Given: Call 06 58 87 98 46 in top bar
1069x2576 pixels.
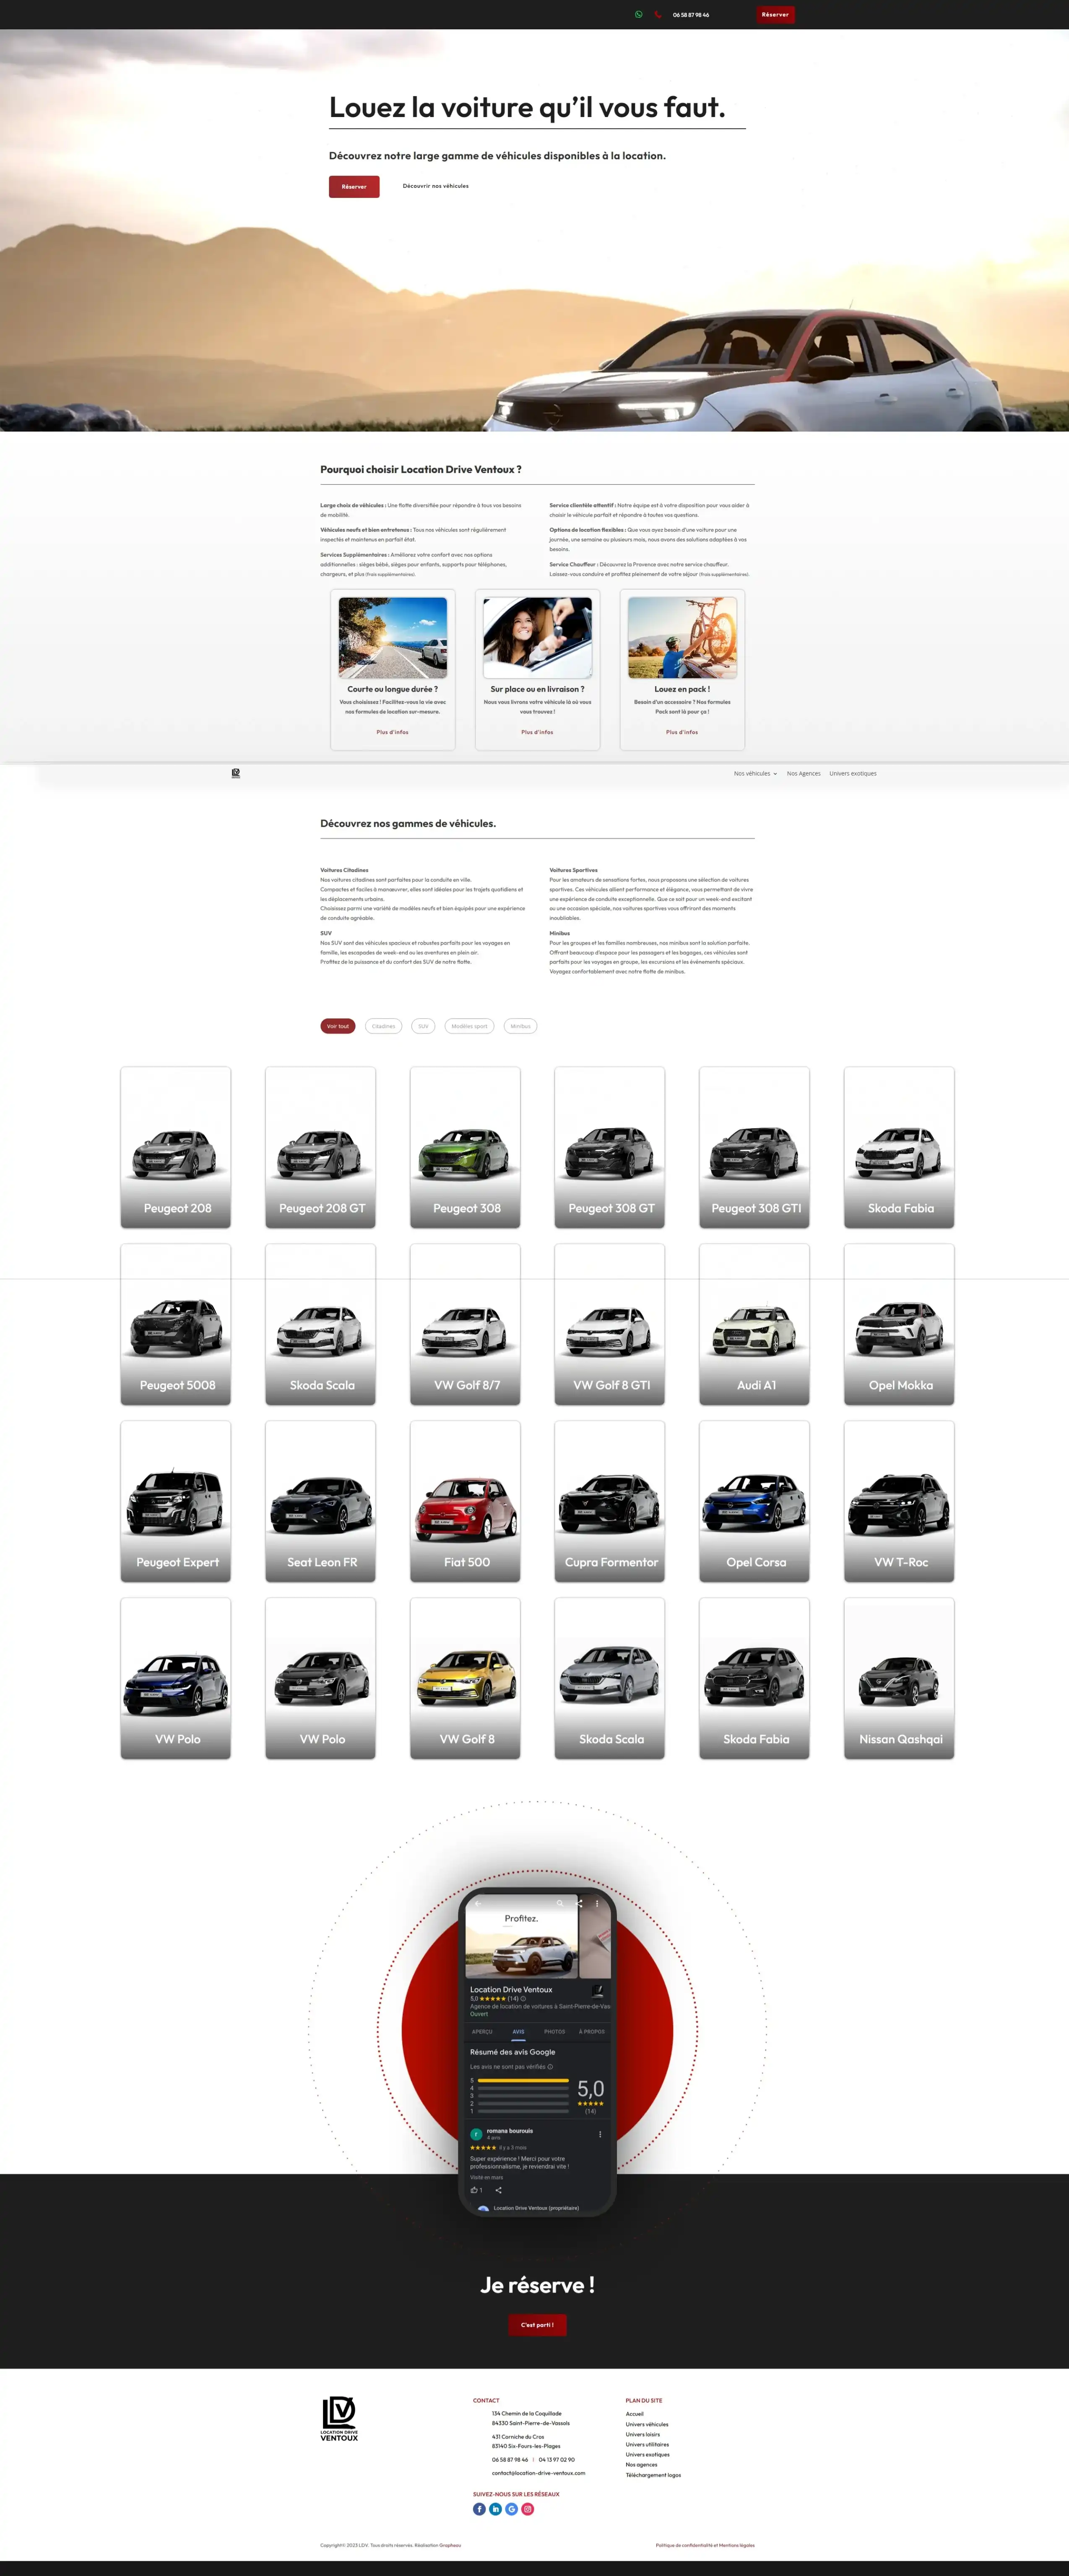Looking at the screenshot, I should point(691,15).
